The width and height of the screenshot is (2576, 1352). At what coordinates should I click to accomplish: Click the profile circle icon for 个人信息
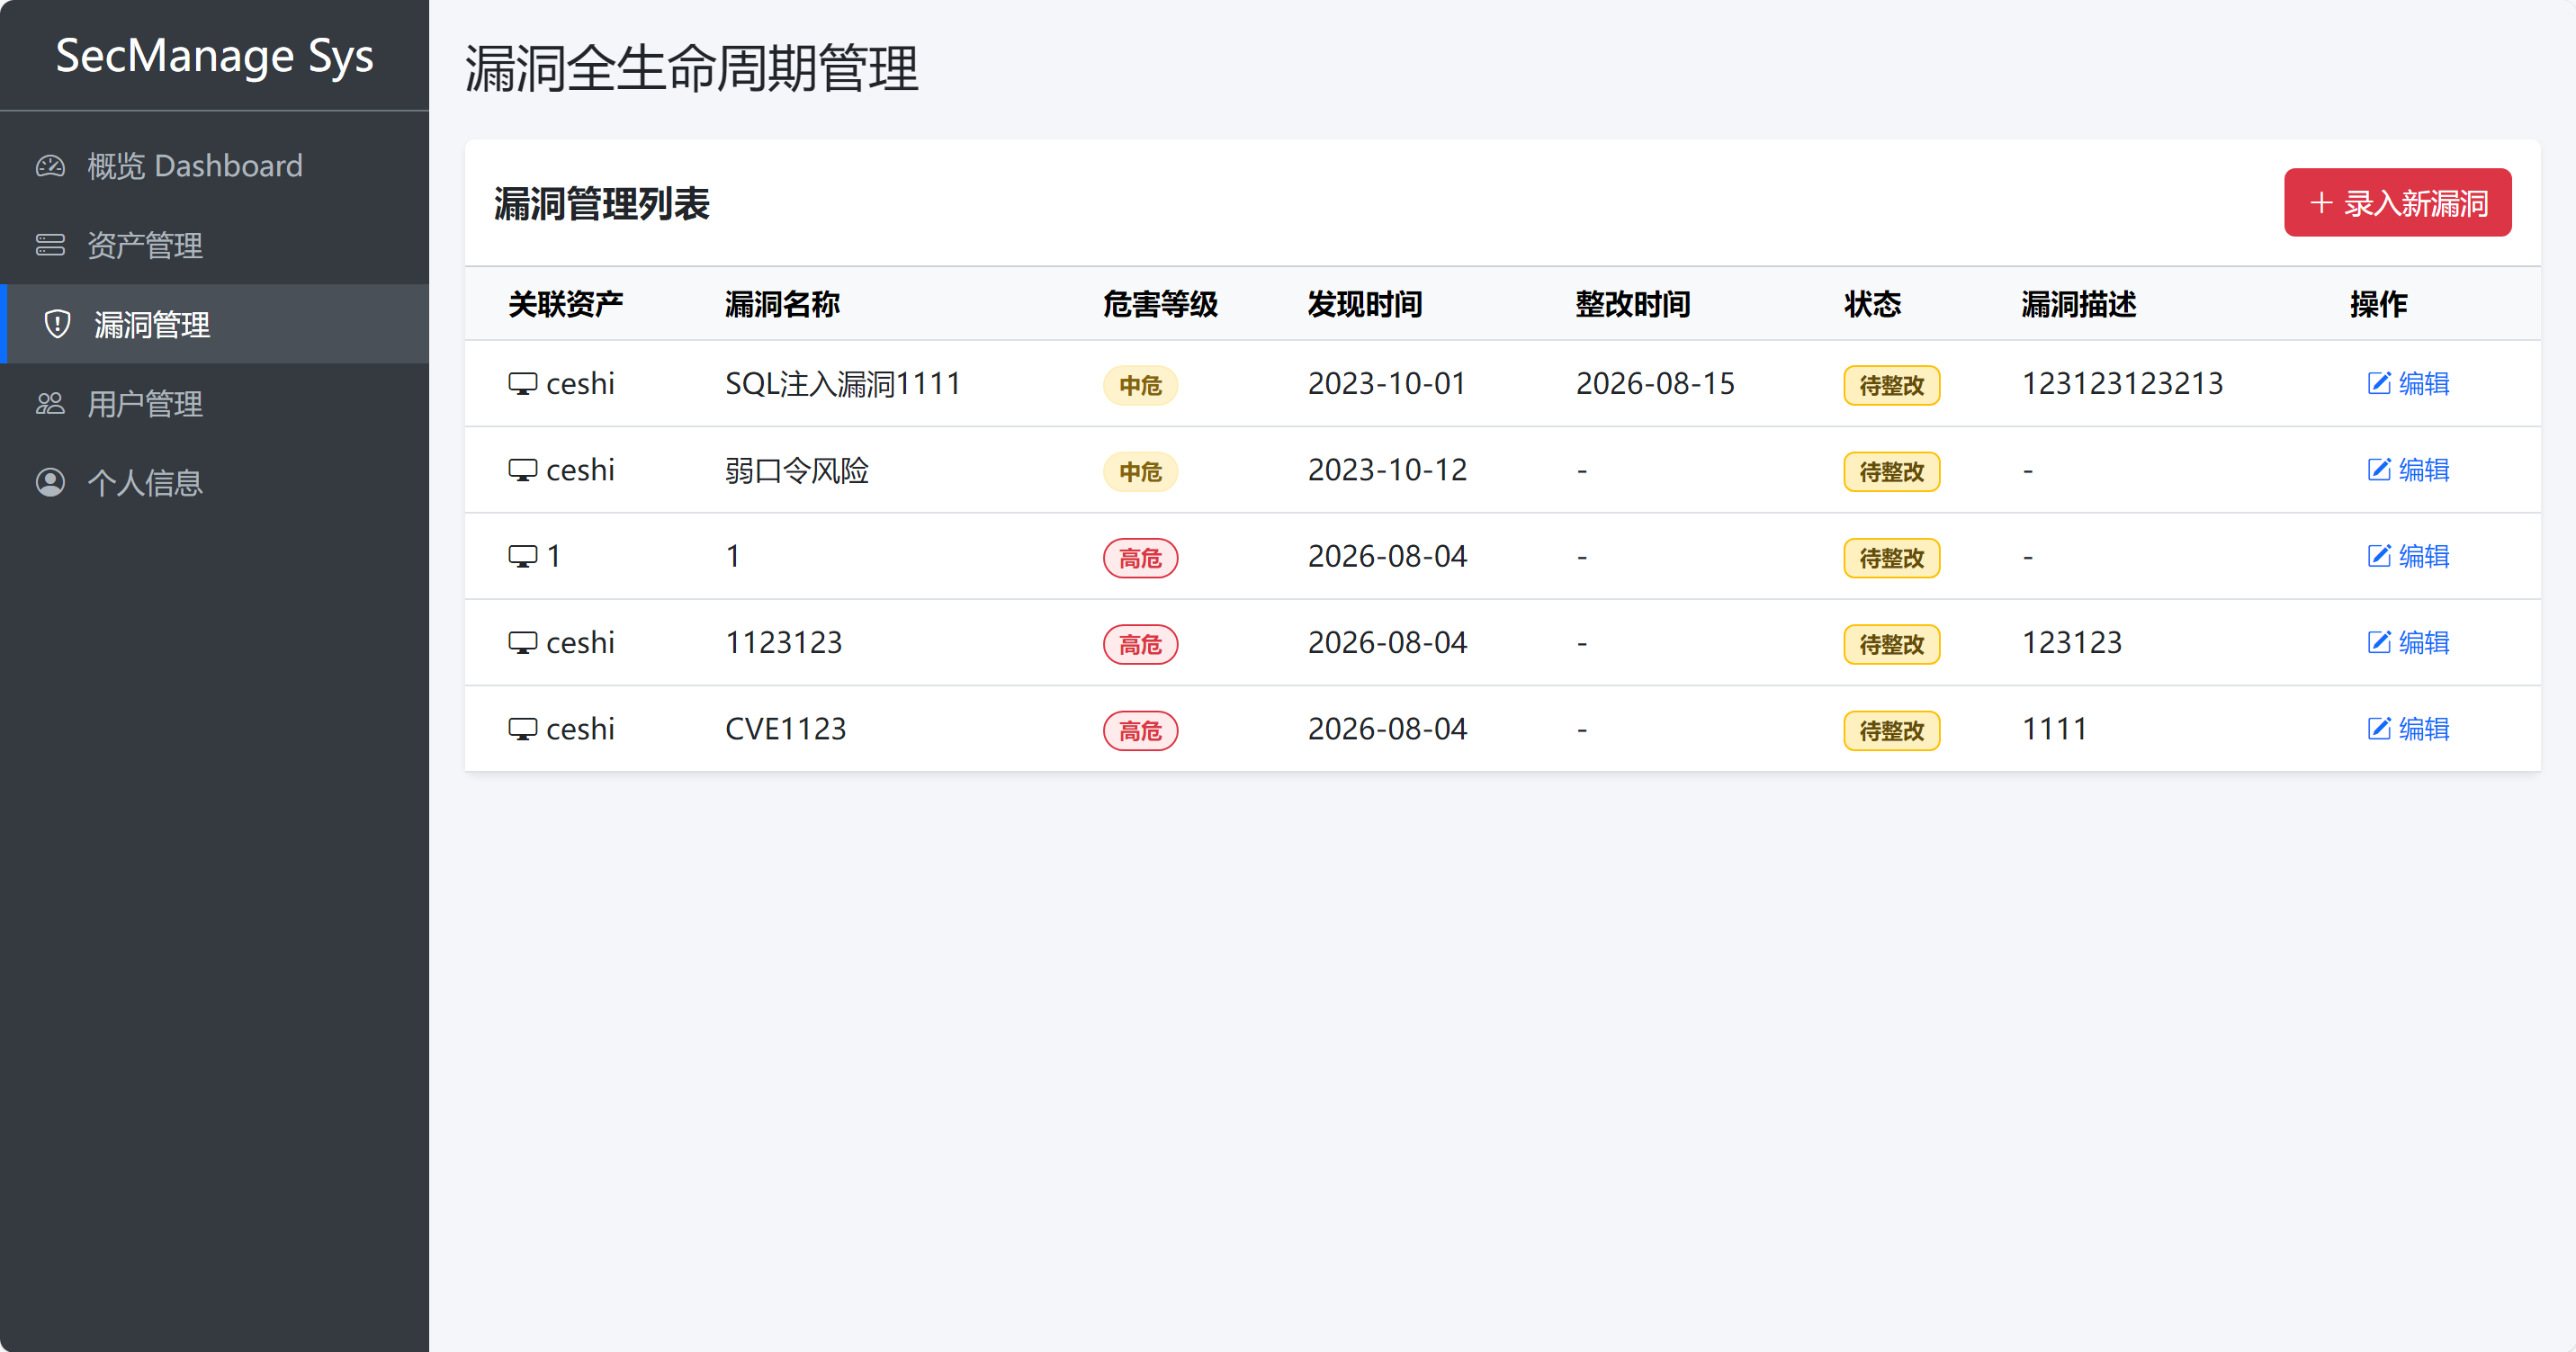pyautogui.click(x=50, y=482)
